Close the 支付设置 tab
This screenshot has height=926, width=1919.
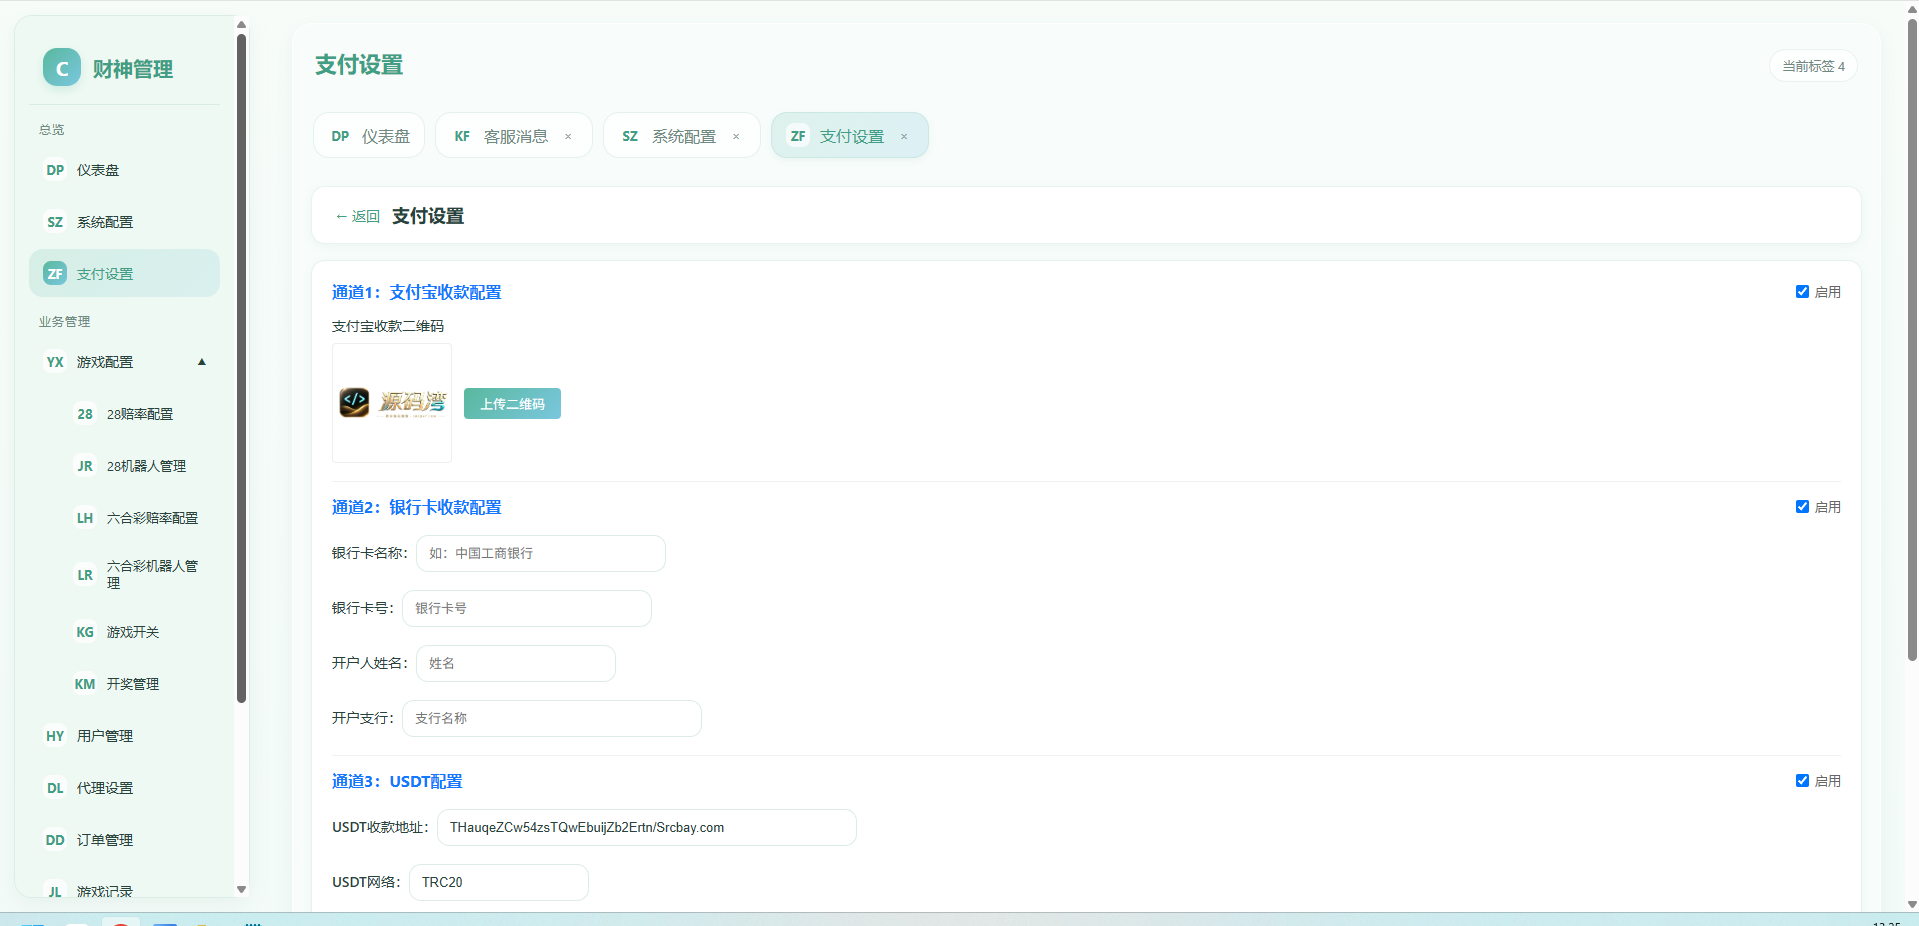tap(904, 136)
